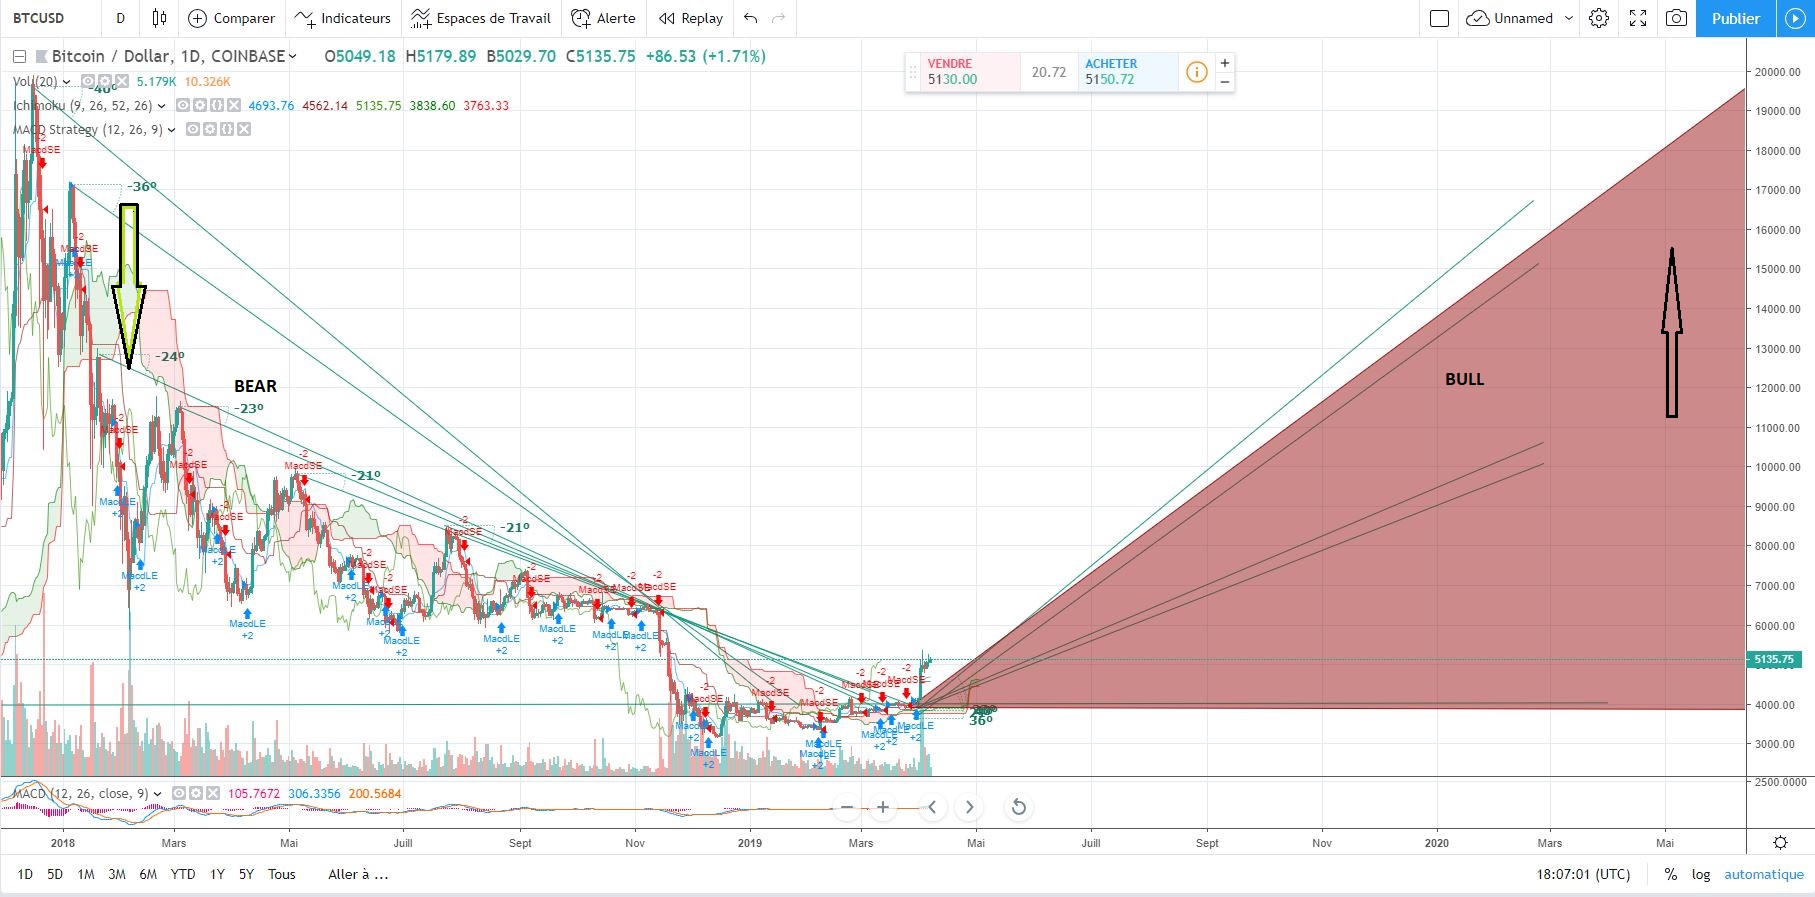
Task: Open the order panel info icon
Action: [1196, 72]
